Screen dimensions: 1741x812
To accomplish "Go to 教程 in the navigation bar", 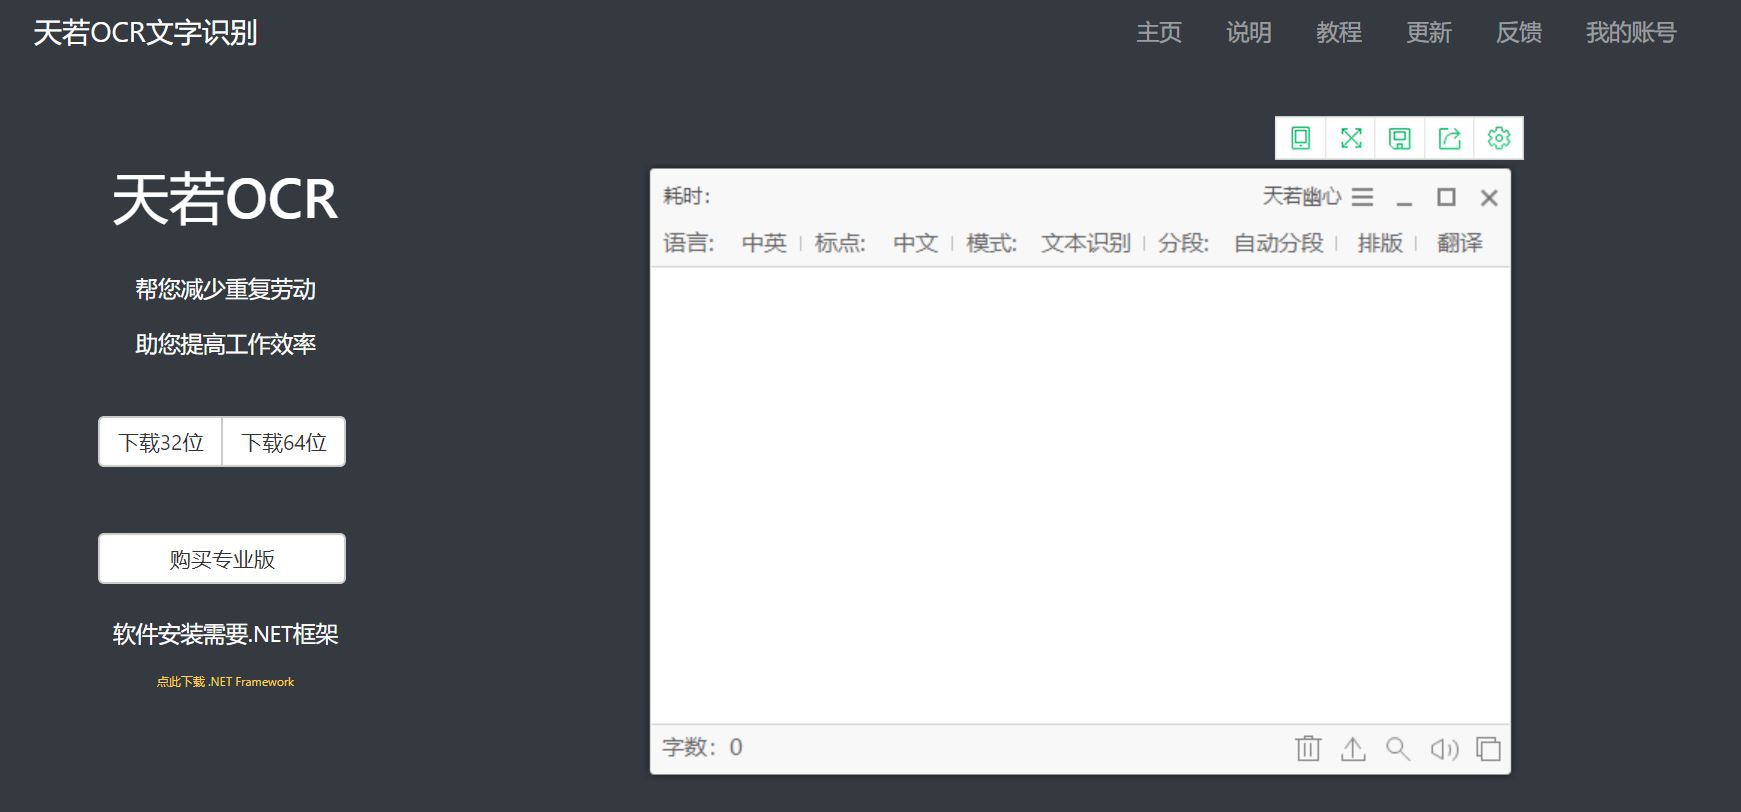I will (1339, 33).
